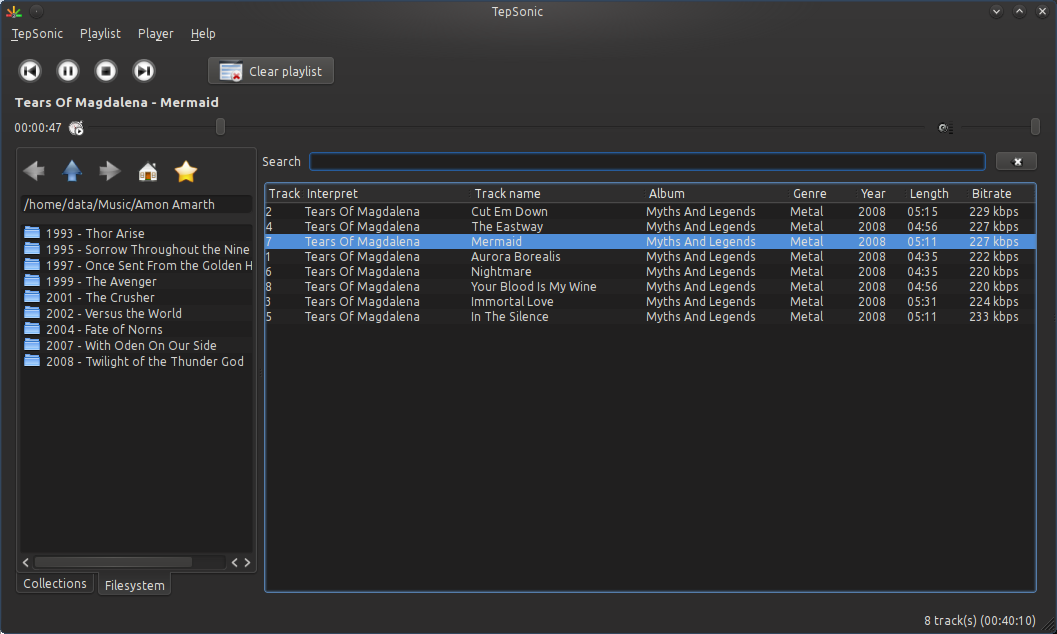Select the track Cut Em Down
The image size is (1057, 634).
651,212
